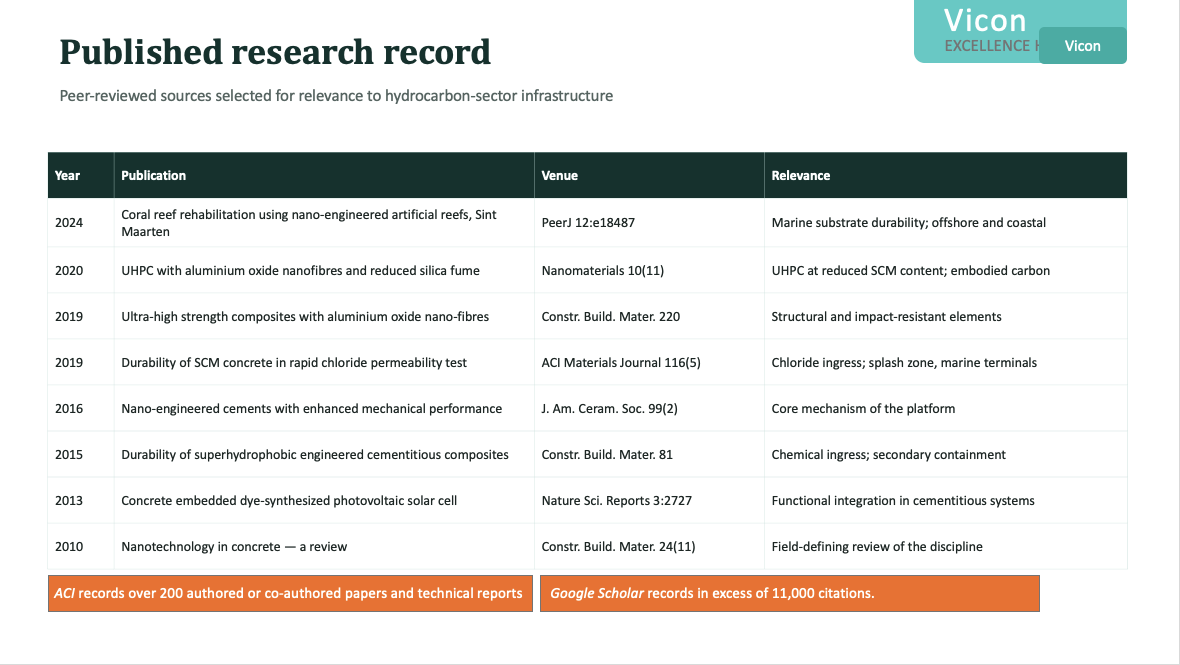
Task: Select the year cell '2010'
Action: coord(81,546)
